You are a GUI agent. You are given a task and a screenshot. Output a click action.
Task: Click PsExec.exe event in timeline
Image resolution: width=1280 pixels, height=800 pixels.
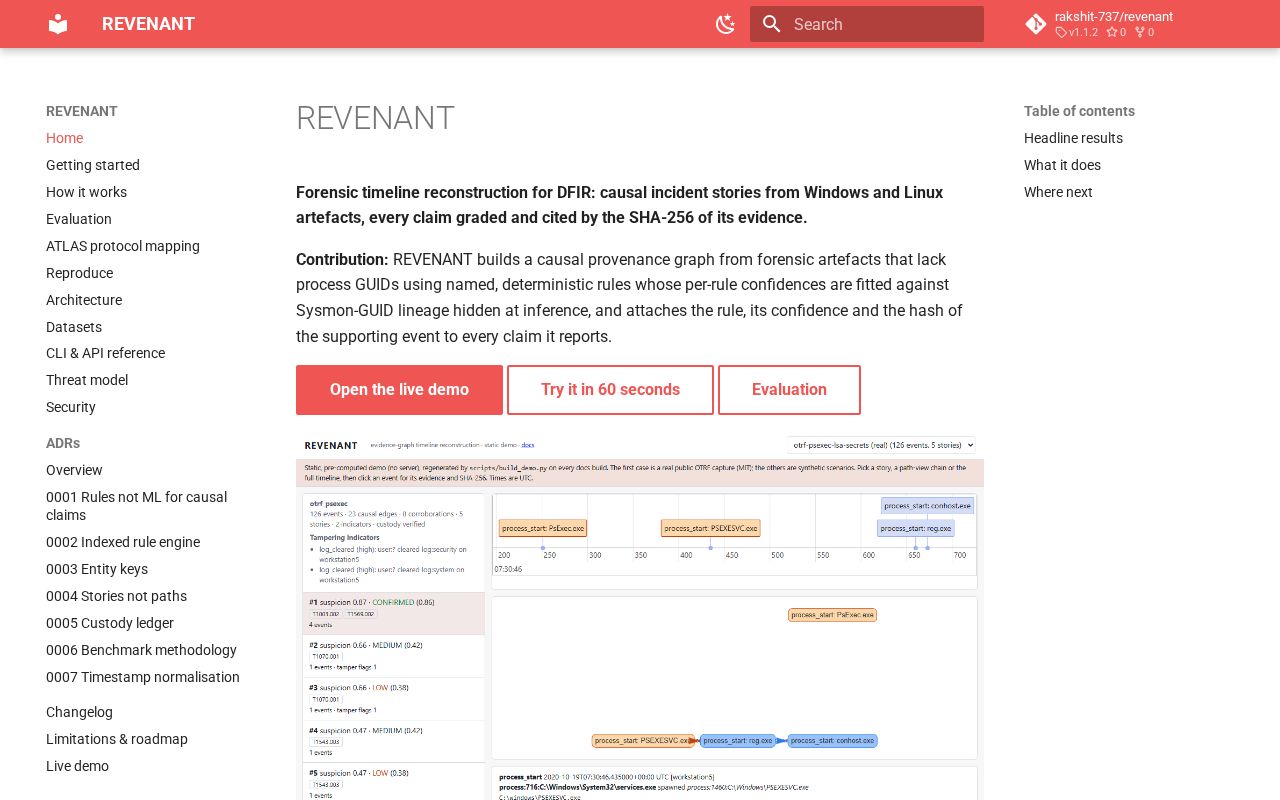pyautogui.click(x=543, y=528)
